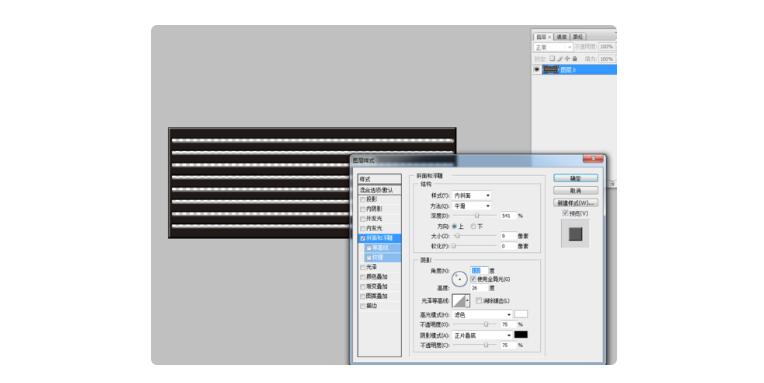Enable Color Overlay (颜色叠加) checkbox
This screenshot has width=764, height=383.
[363, 277]
